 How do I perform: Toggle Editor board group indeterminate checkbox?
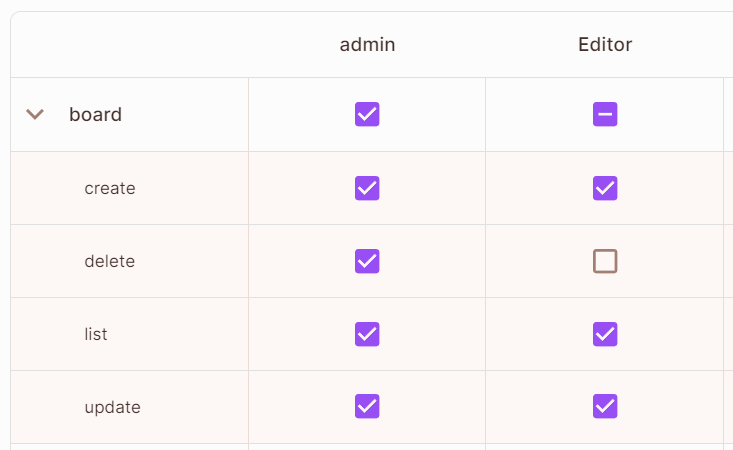tap(605, 115)
